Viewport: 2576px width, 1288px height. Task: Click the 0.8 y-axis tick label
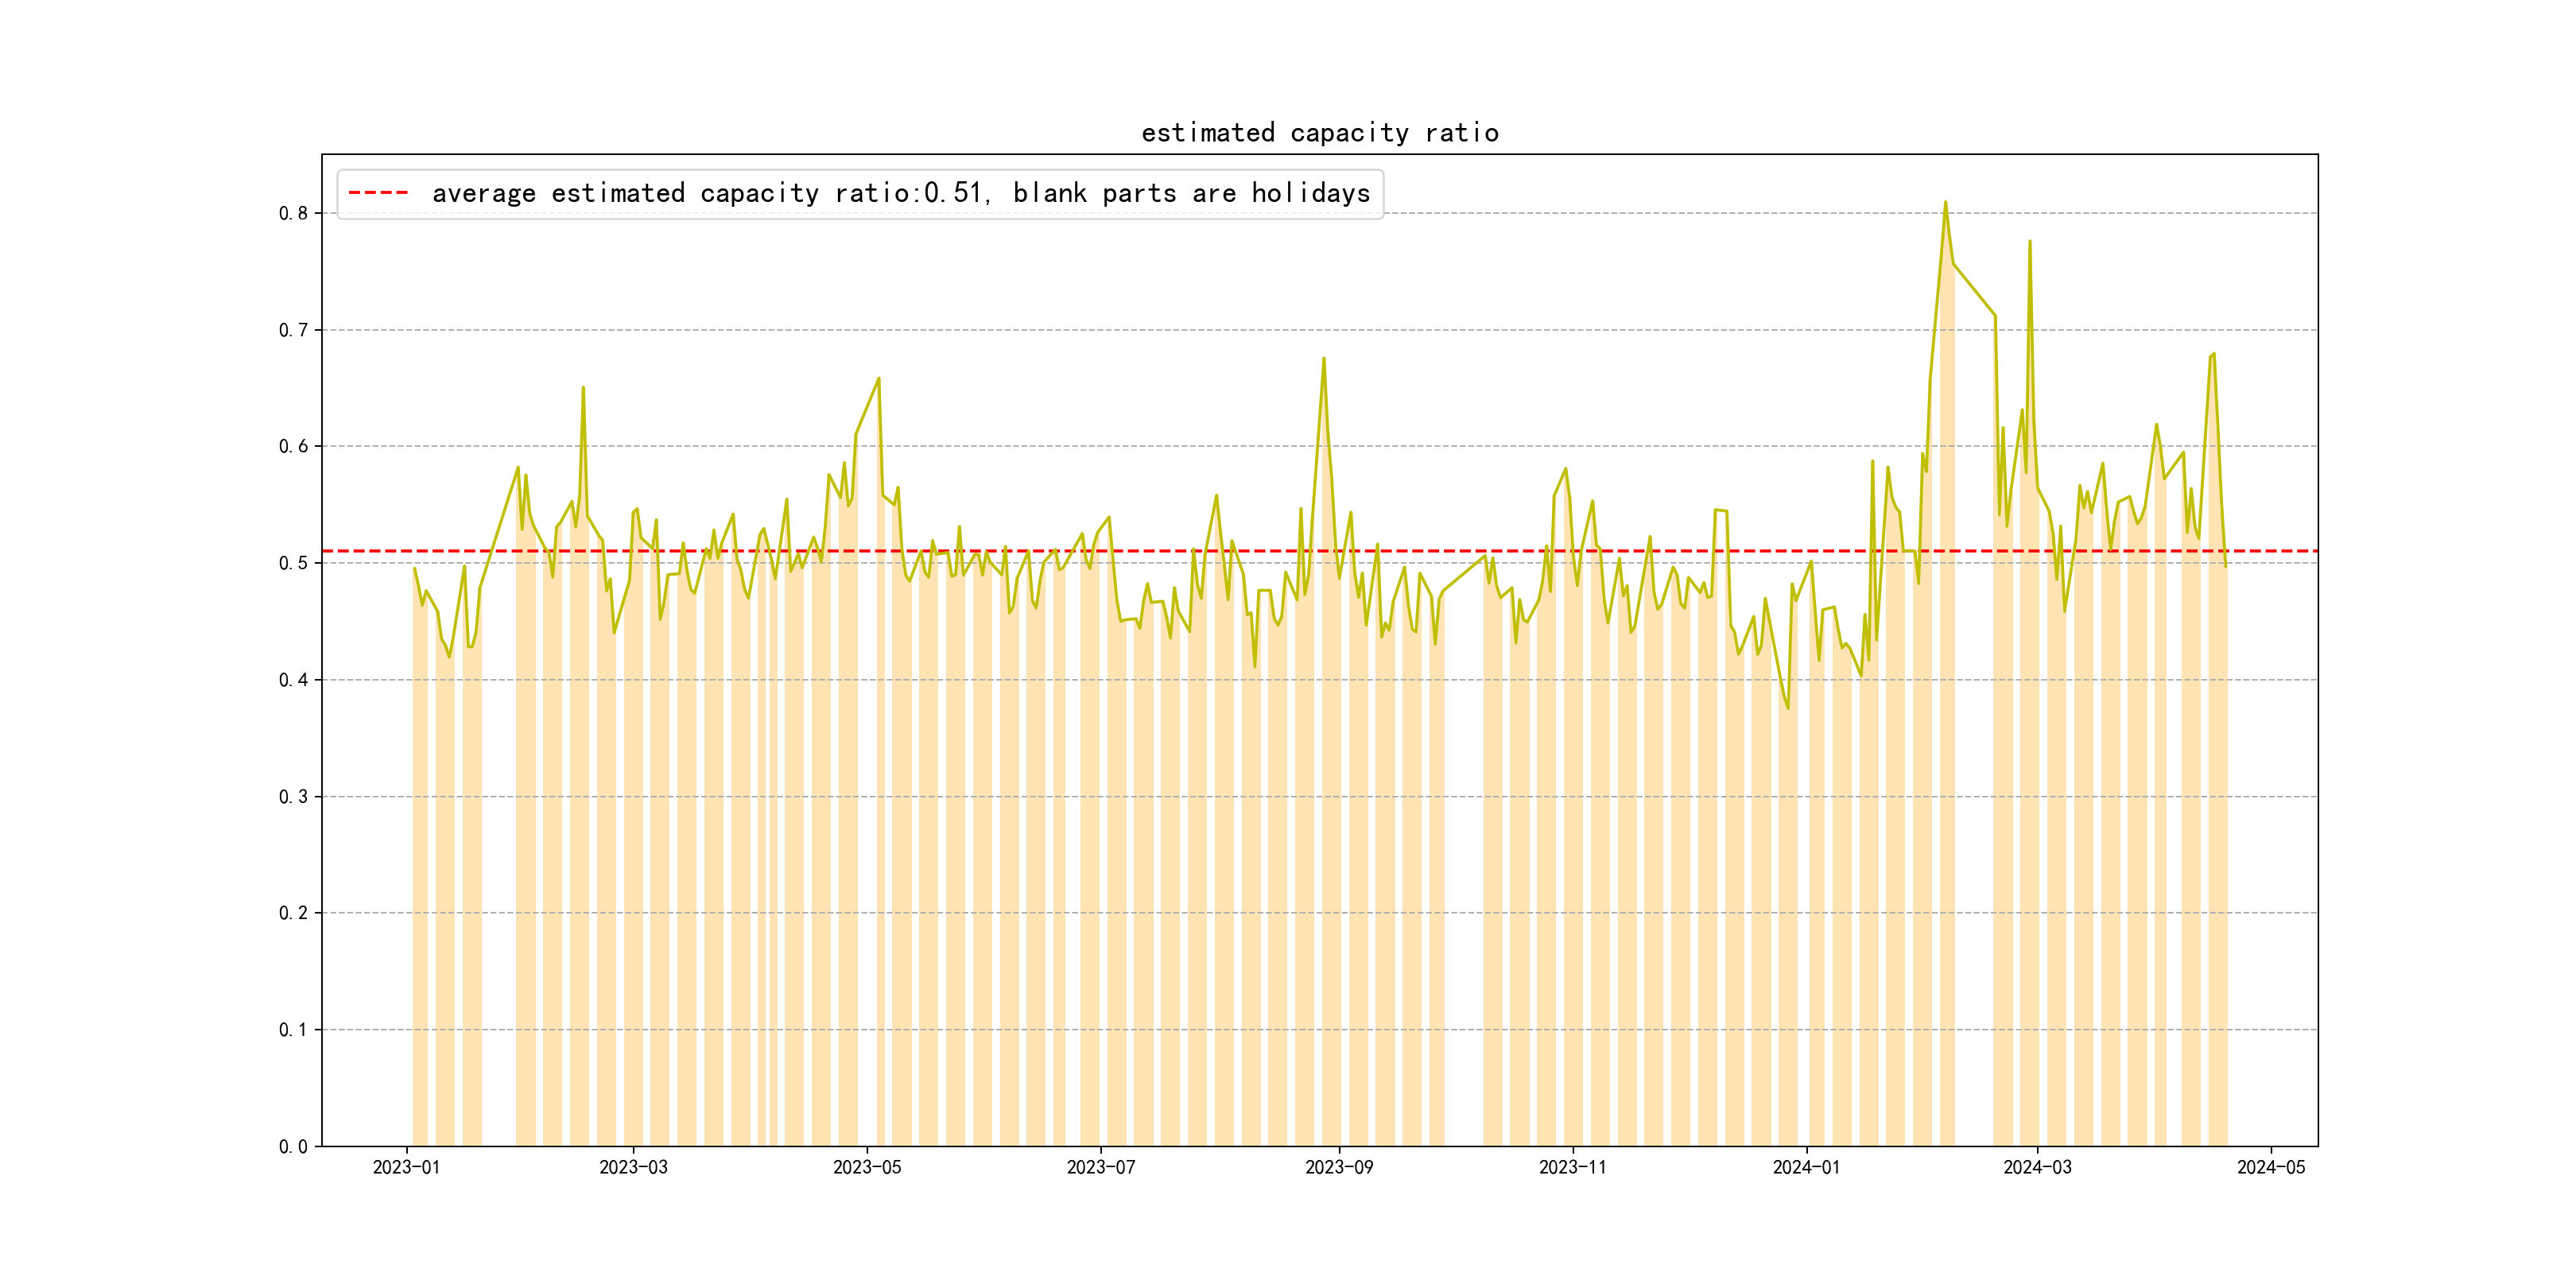point(293,213)
